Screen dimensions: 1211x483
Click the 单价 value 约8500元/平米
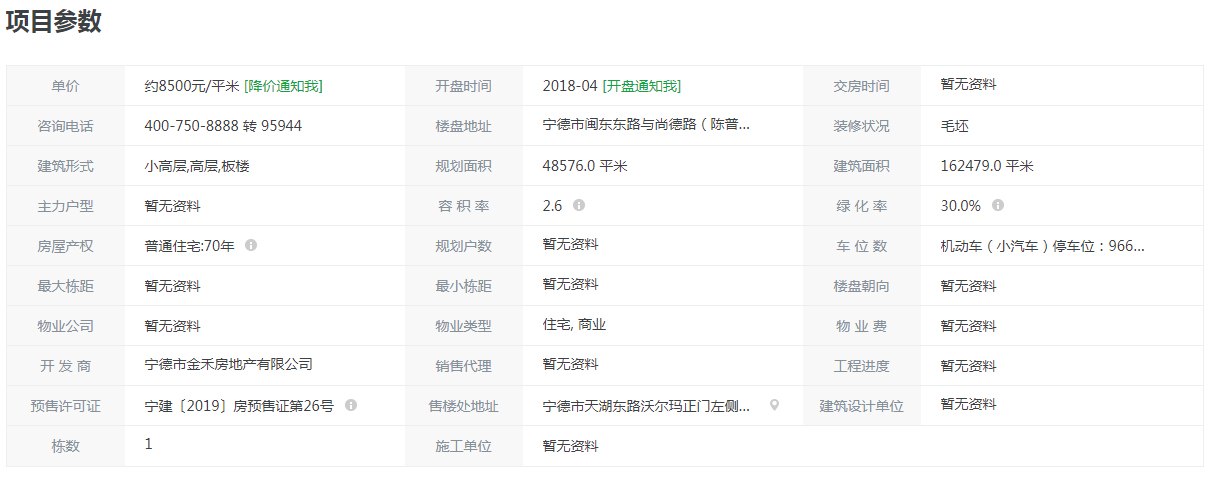[192, 86]
